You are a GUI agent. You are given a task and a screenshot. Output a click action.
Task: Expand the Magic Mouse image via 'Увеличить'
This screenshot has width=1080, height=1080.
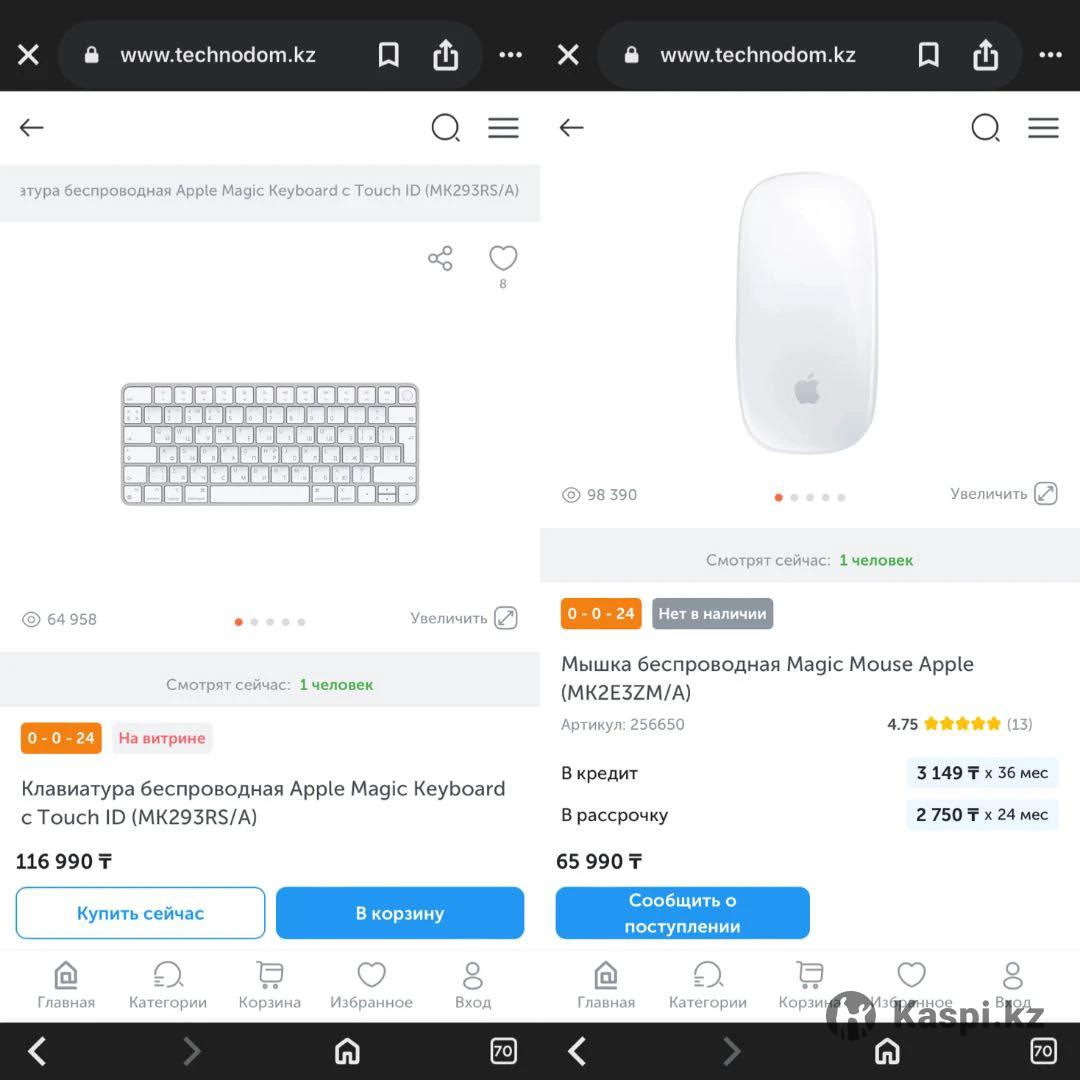[1003, 494]
